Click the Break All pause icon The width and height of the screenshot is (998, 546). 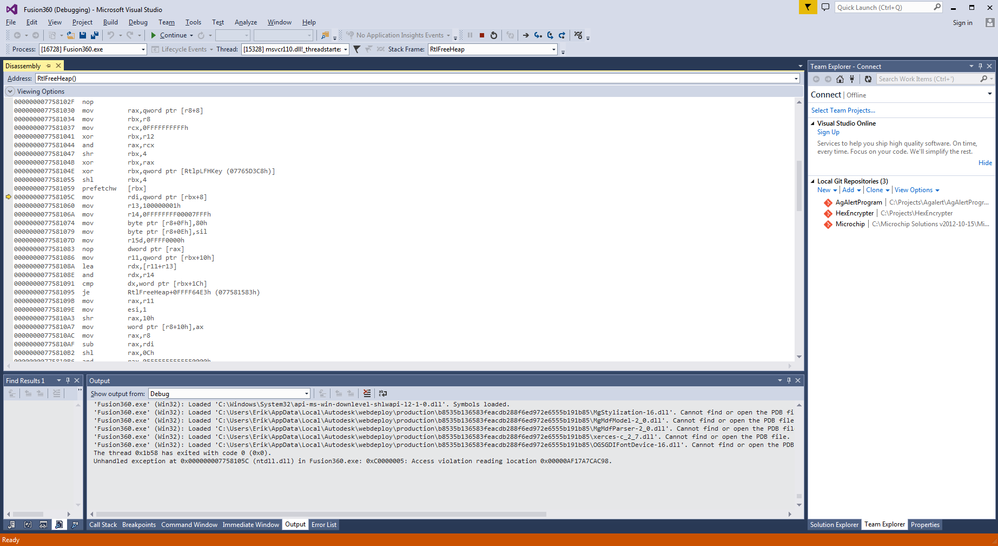click(470, 36)
